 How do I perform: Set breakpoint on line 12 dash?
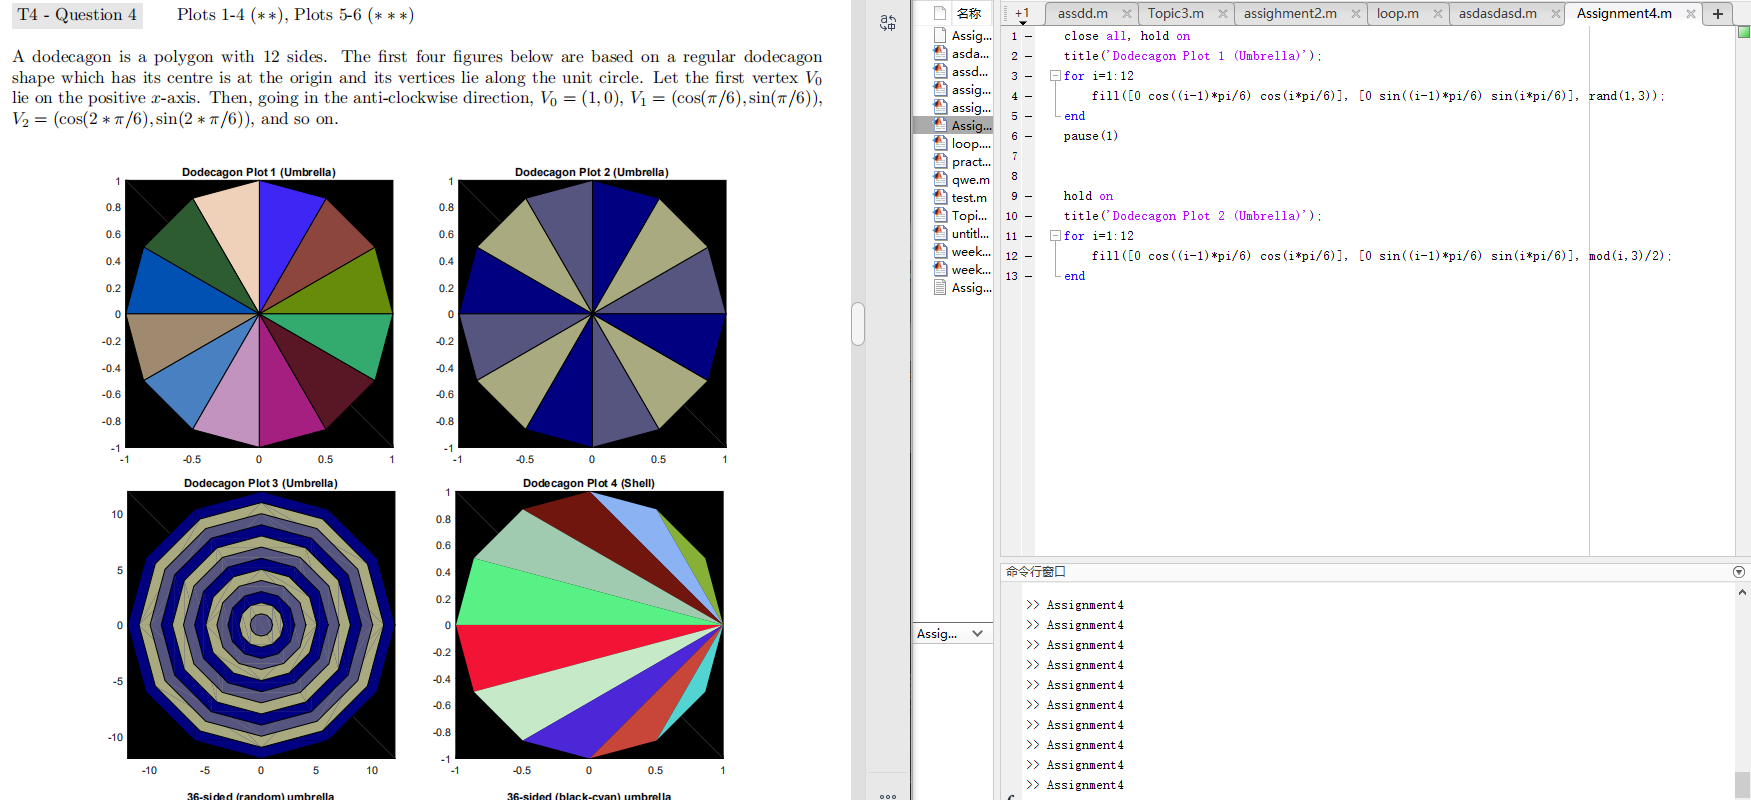tap(1028, 256)
